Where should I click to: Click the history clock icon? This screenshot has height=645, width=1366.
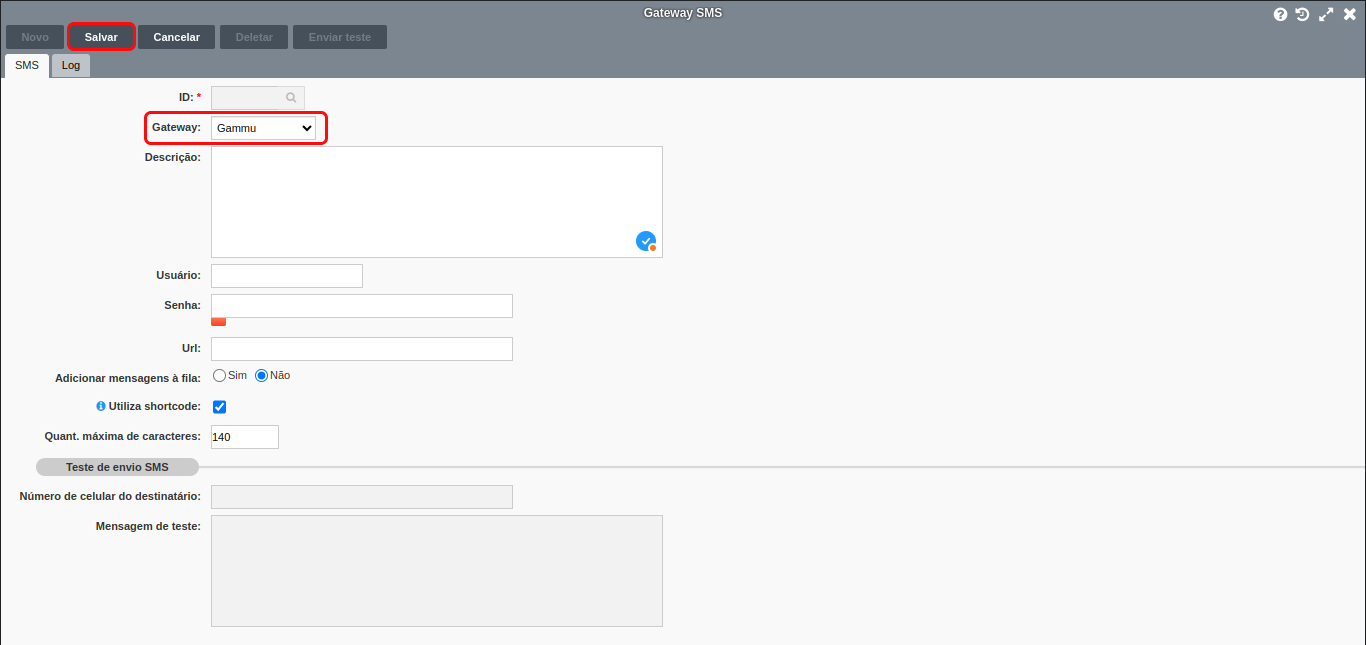click(x=1302, y=14)
